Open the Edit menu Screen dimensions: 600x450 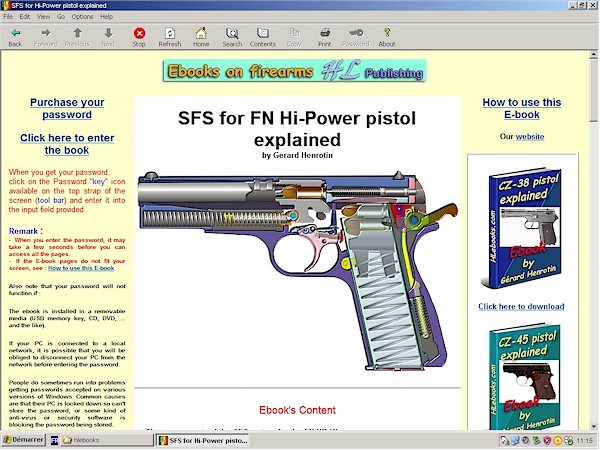(x=25, y=17)
